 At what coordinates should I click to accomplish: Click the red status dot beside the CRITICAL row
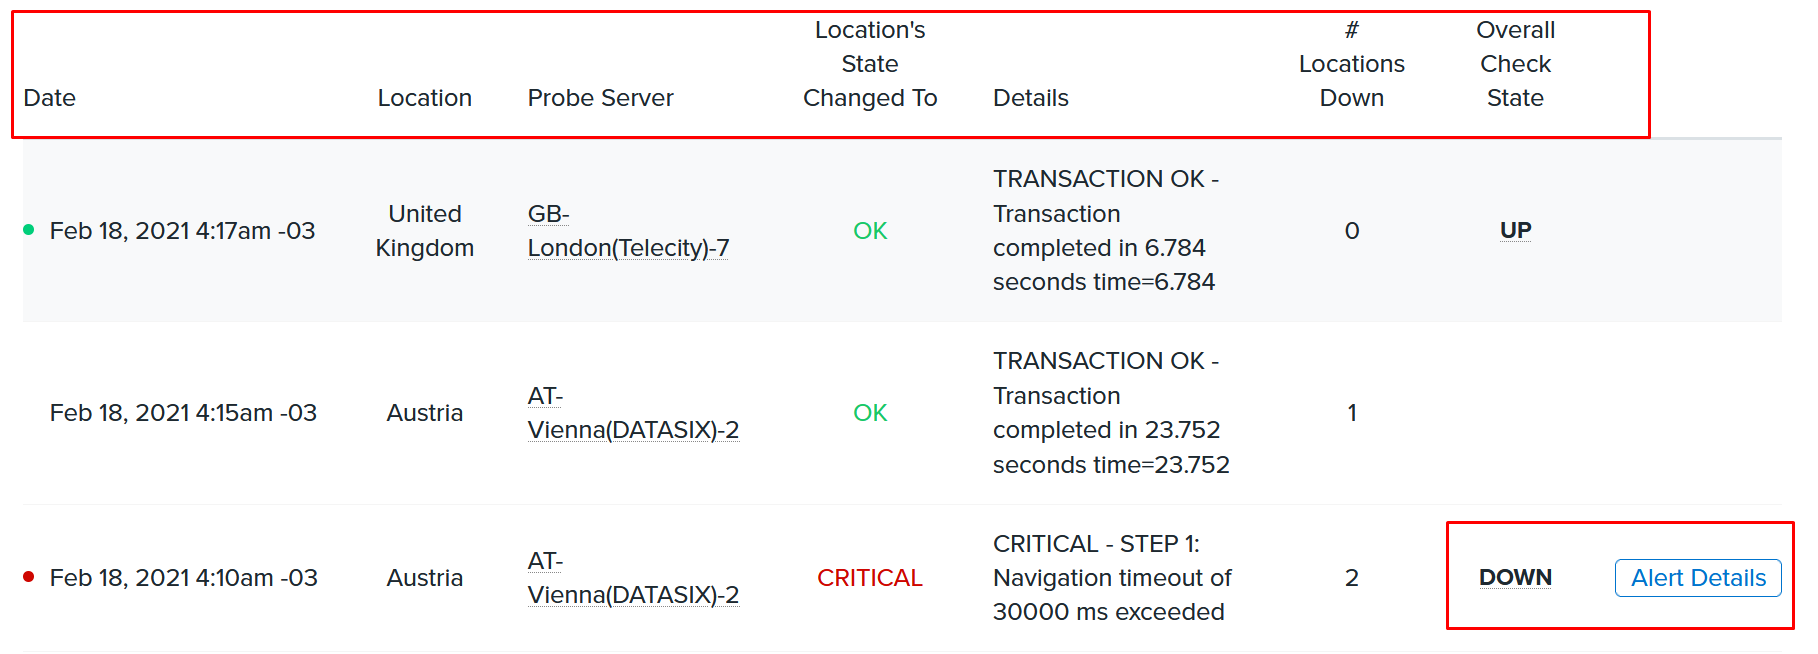point(28,577)
